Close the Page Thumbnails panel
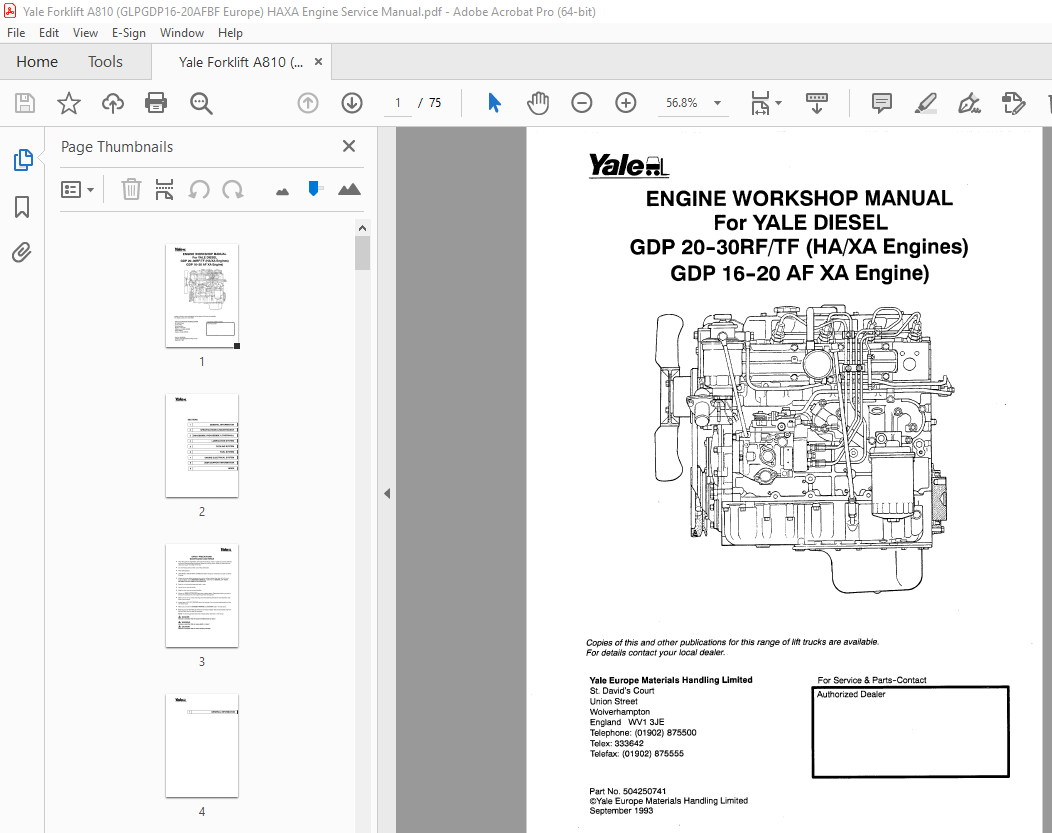 pyautogui.click(x=349, y=146)
